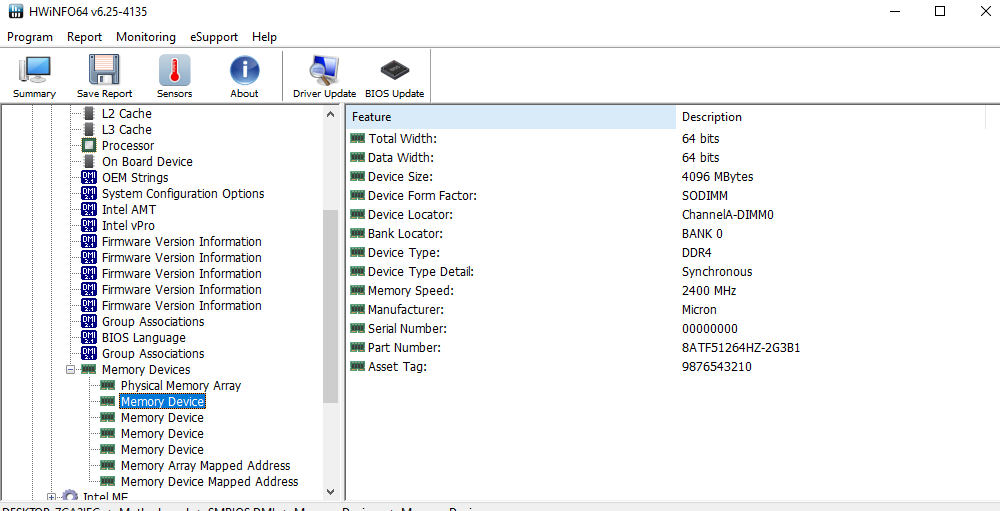Click the BIOS Update chip icon
This screenshot has width=1000, height=511.
[x=394, y=76]
